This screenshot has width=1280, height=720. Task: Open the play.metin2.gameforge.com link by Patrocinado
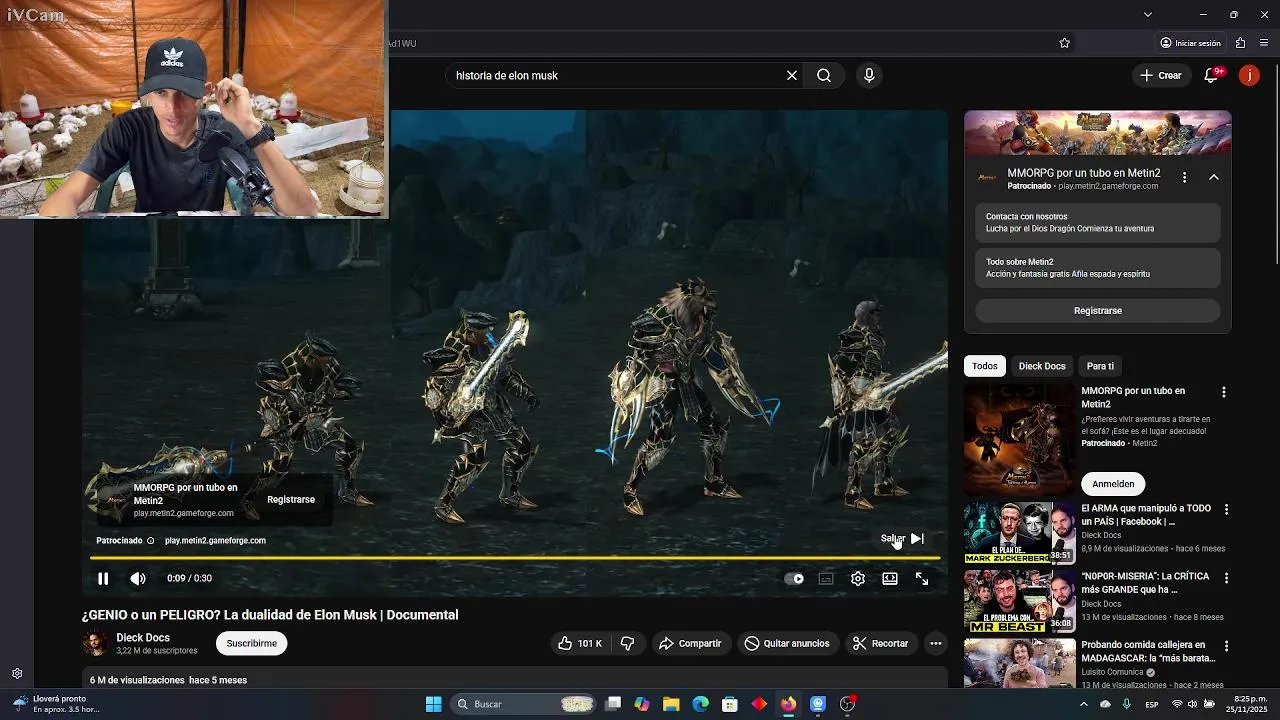point(215,541)
